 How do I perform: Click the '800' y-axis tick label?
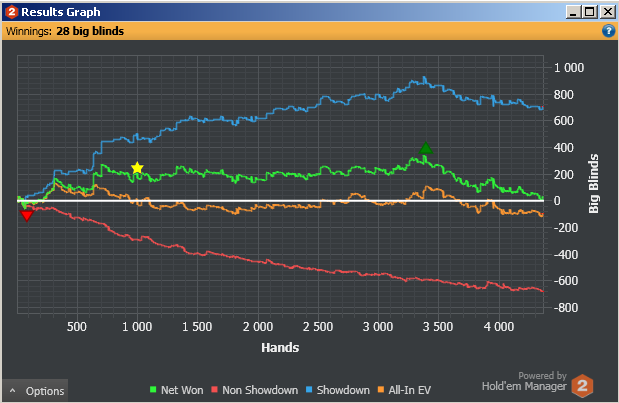564,95
